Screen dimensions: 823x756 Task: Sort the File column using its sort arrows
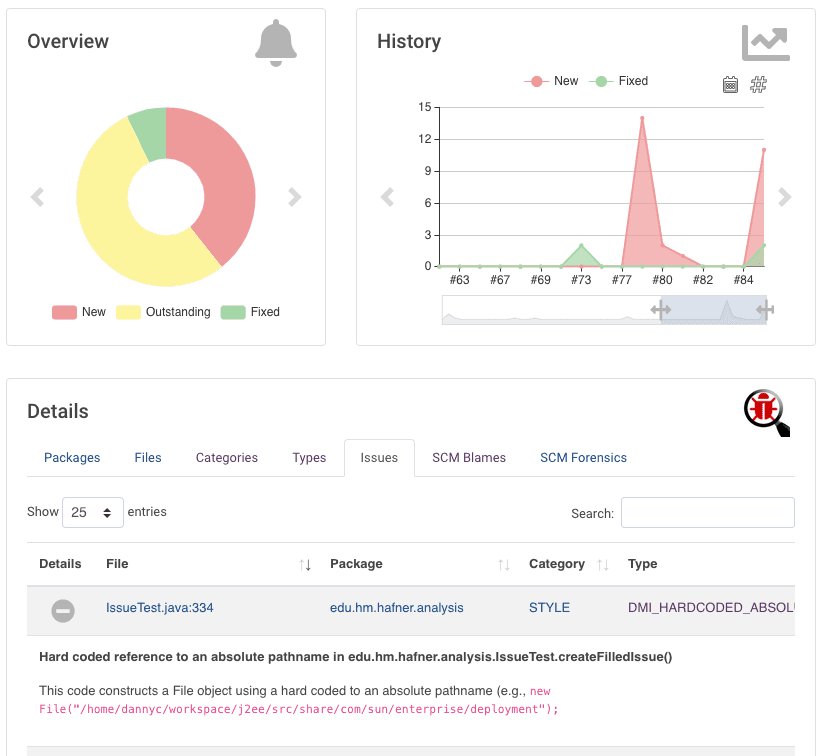(x=305, y=564)
